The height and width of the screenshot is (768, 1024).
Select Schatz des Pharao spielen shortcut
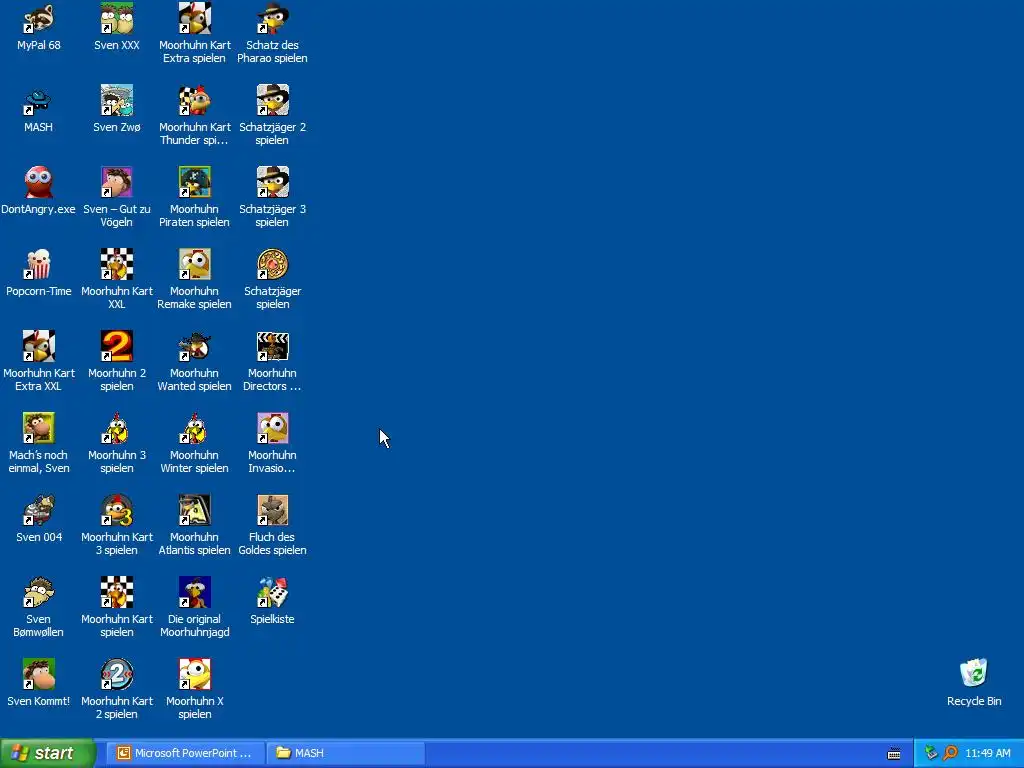[272, 18]
